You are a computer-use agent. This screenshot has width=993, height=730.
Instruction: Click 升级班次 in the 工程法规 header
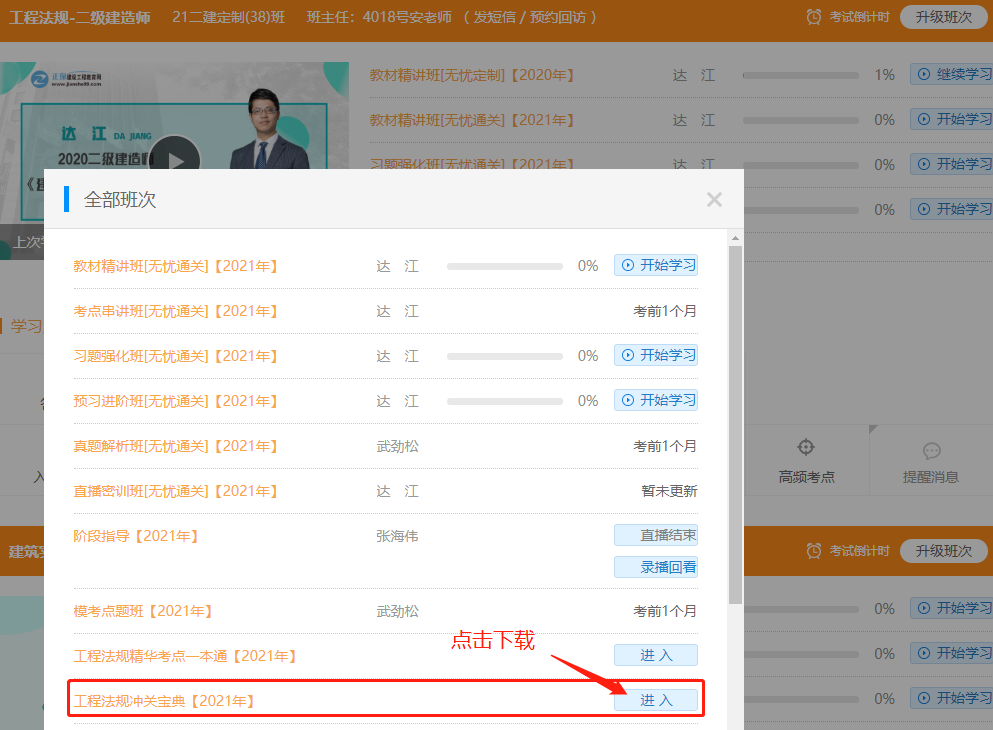point(943,17)
